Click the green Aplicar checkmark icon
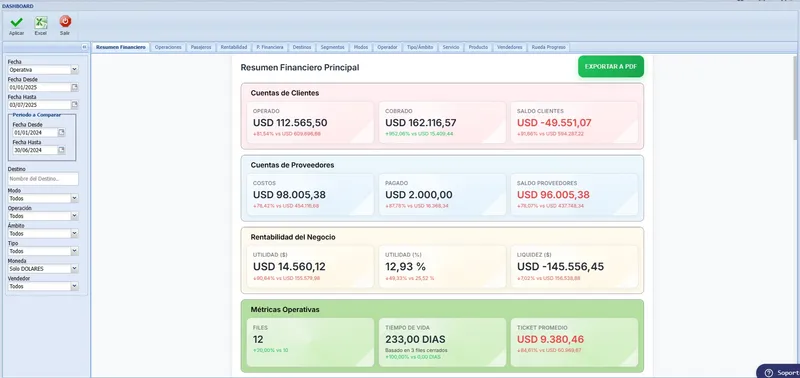The image size is (800, 378). pyautogui.click(x=16, y=22)
